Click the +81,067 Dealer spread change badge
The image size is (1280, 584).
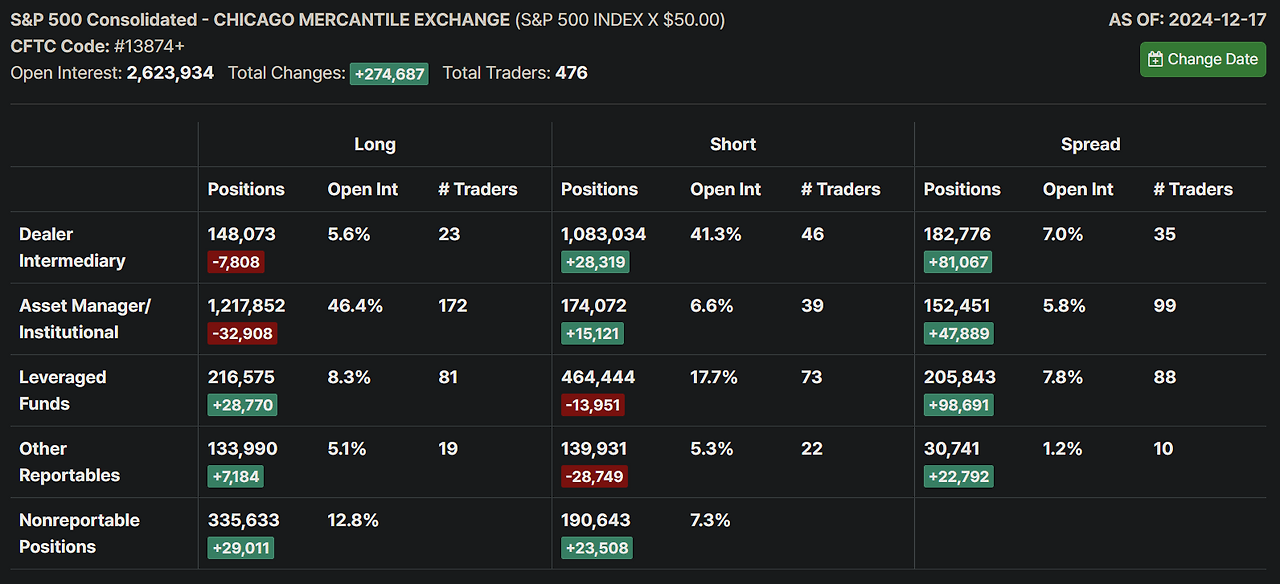958,262
